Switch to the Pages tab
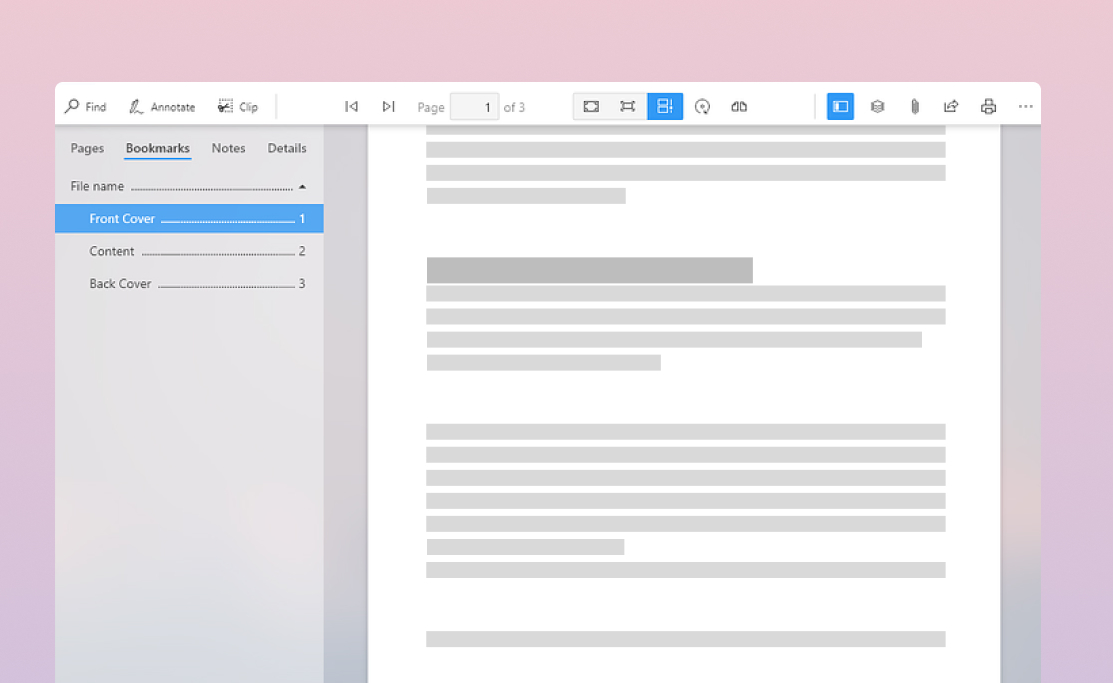This screenshot has height=683, width=1113. pyautogui.click(x=87, y=148)
